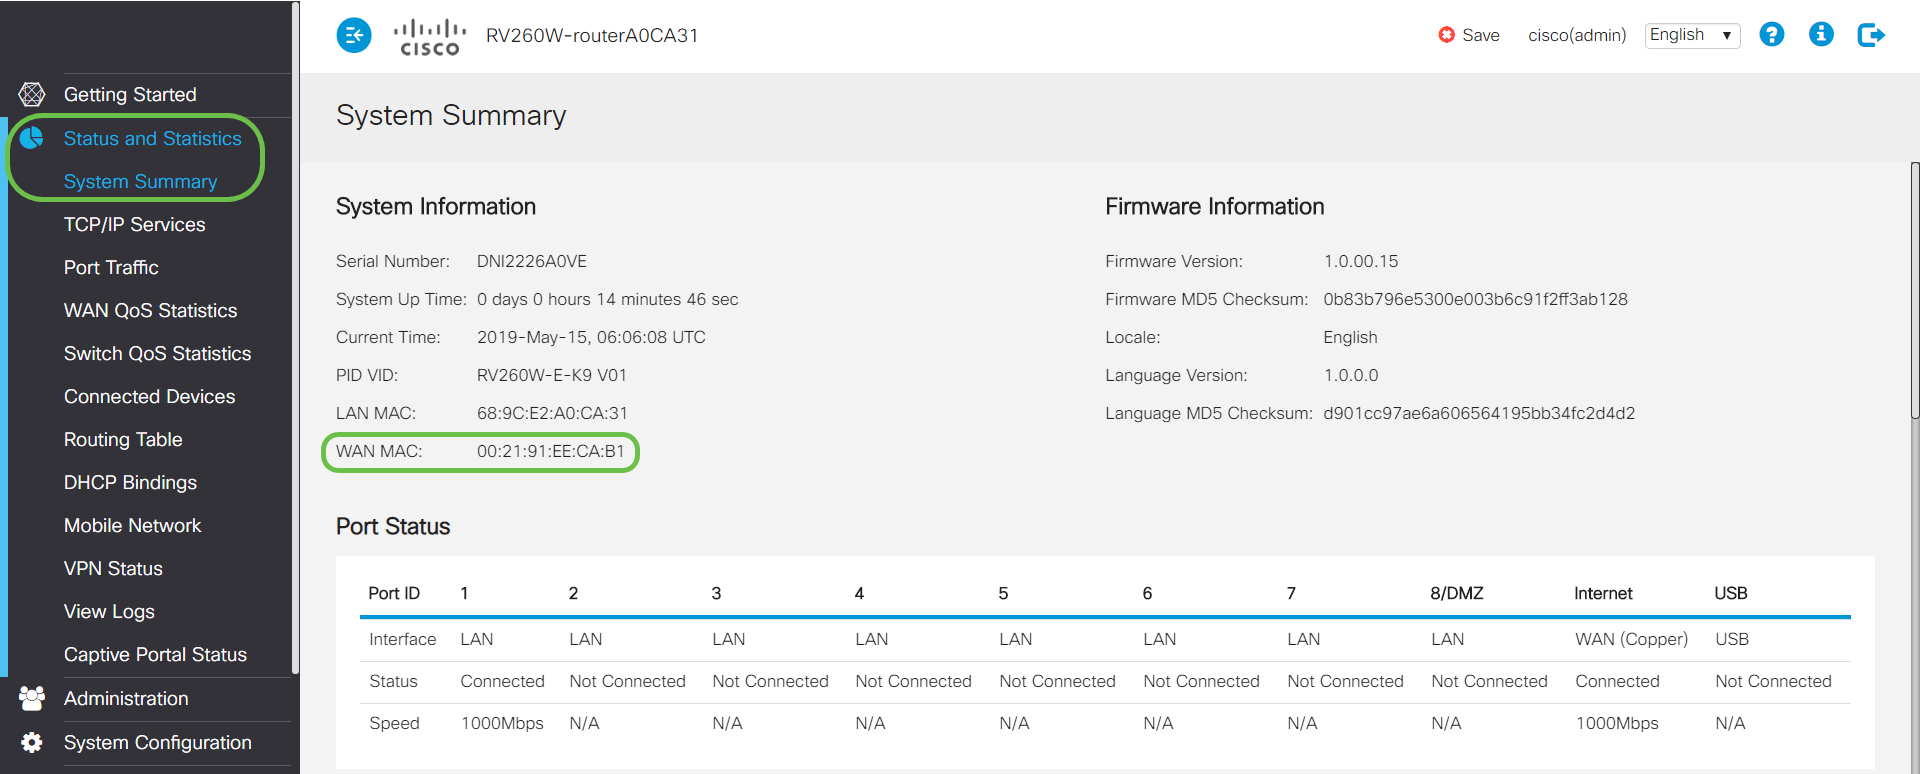The width and height of the screenshot is (1920, 774).
Task: Open the English language dropdown
Action: click(1692, 35)
